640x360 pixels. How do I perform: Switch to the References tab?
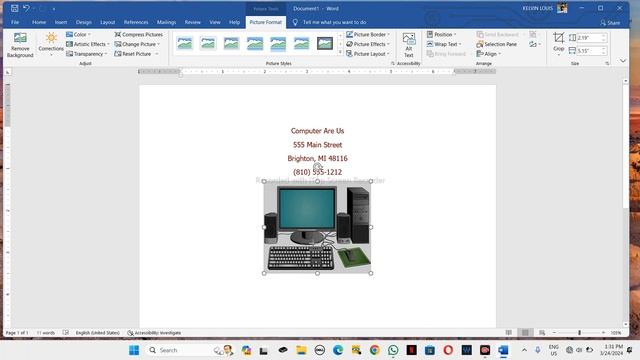tap(136, 22)
